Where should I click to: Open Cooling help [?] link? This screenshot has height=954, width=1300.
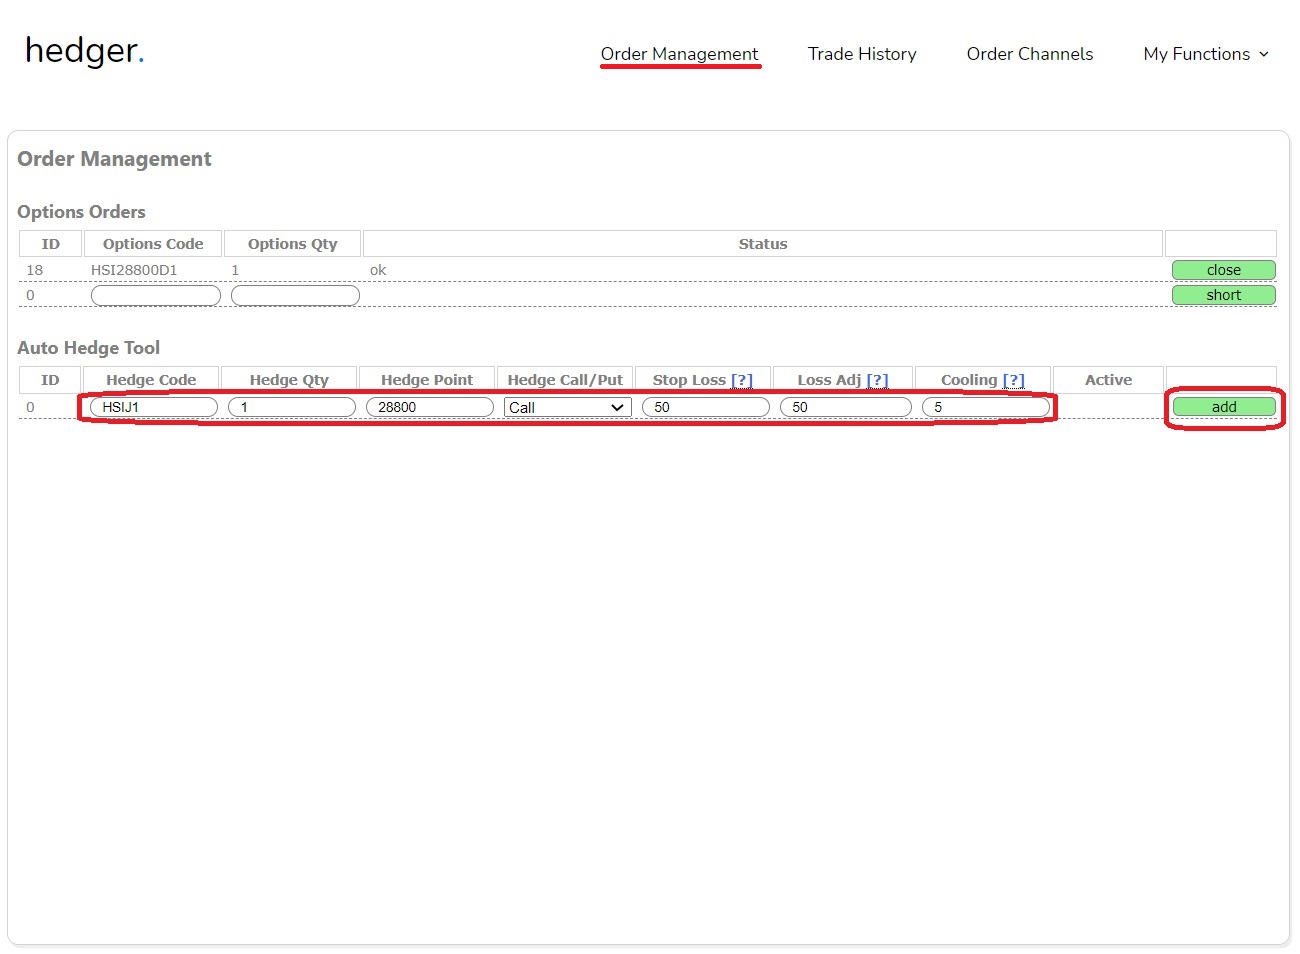[x=1013, y=380]
